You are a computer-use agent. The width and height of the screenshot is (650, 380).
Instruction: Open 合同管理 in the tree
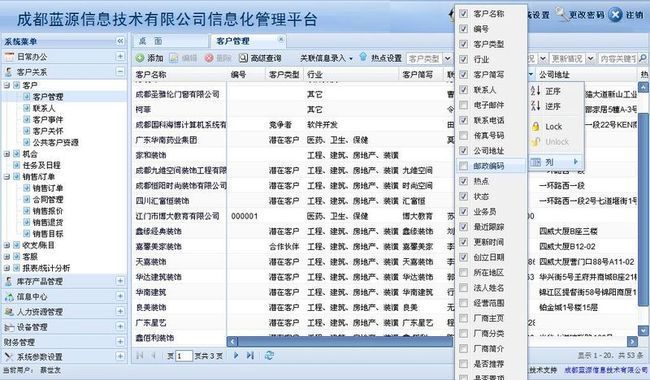click(48, 200)
